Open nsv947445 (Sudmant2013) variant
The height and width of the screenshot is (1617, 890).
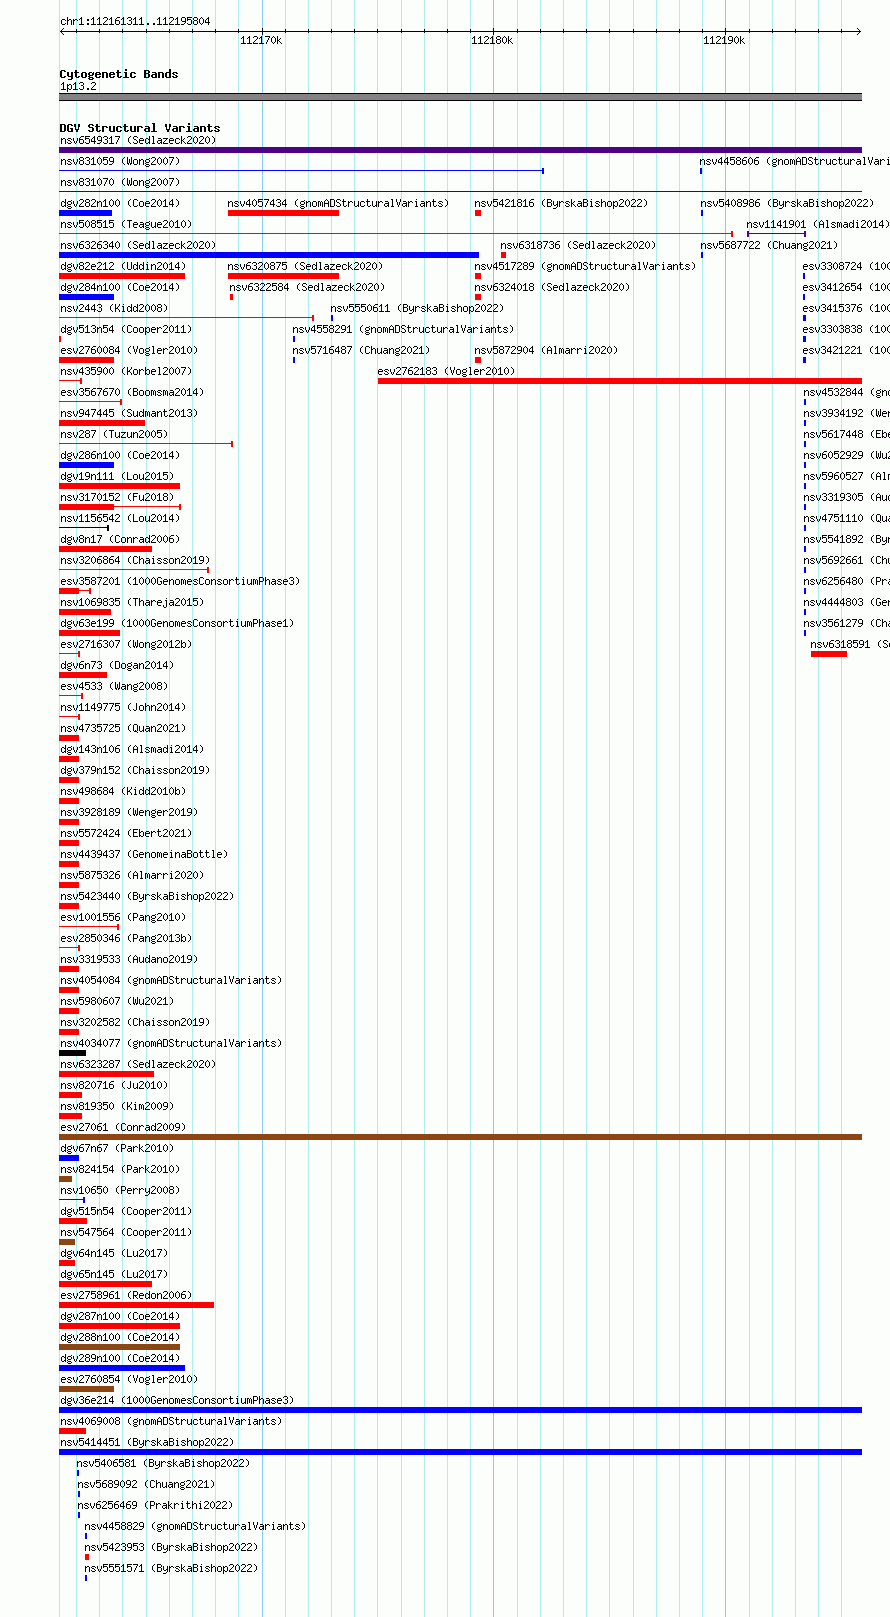coord(129,413)
